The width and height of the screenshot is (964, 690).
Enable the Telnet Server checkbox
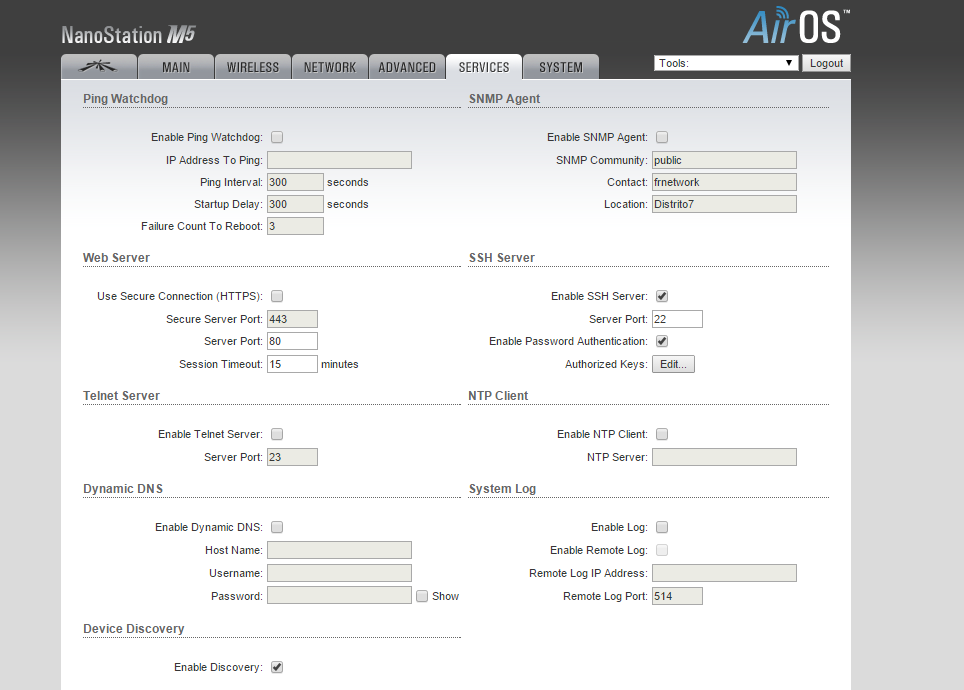[277, 434]
